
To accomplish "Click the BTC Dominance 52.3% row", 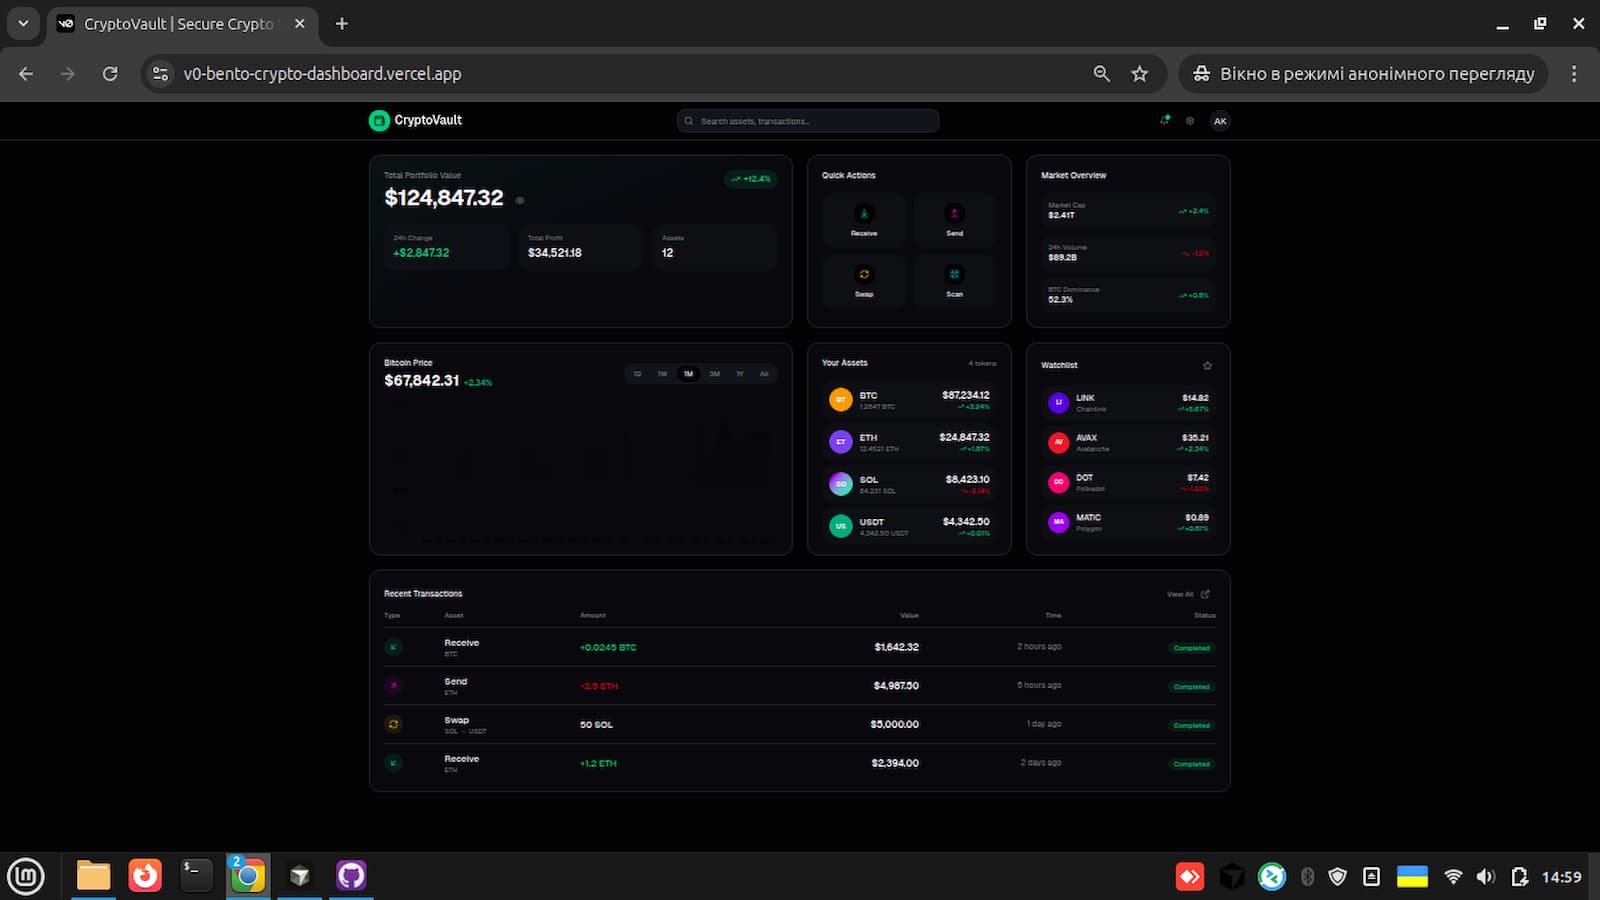I will click(x=1128, y=294).
